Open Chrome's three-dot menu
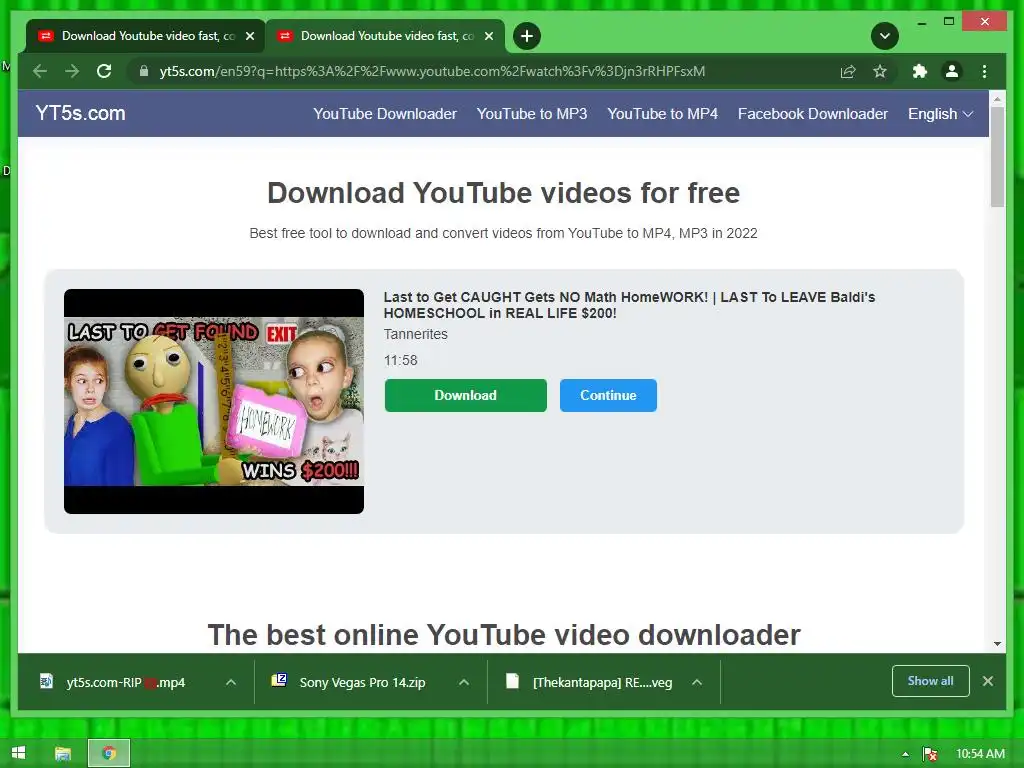This screenshot has height=768, width=1024. pos(984,71)
